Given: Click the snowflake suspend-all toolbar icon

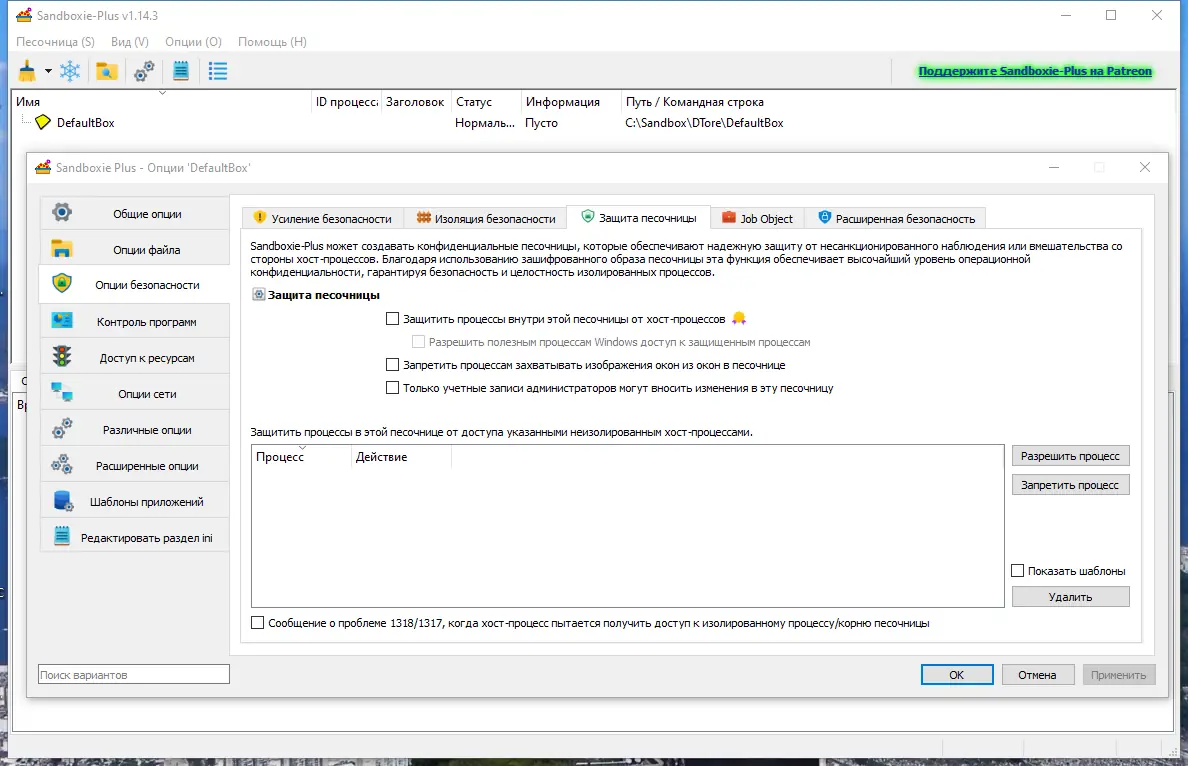Looking at the screenshot, I should [x=70, y=71].
